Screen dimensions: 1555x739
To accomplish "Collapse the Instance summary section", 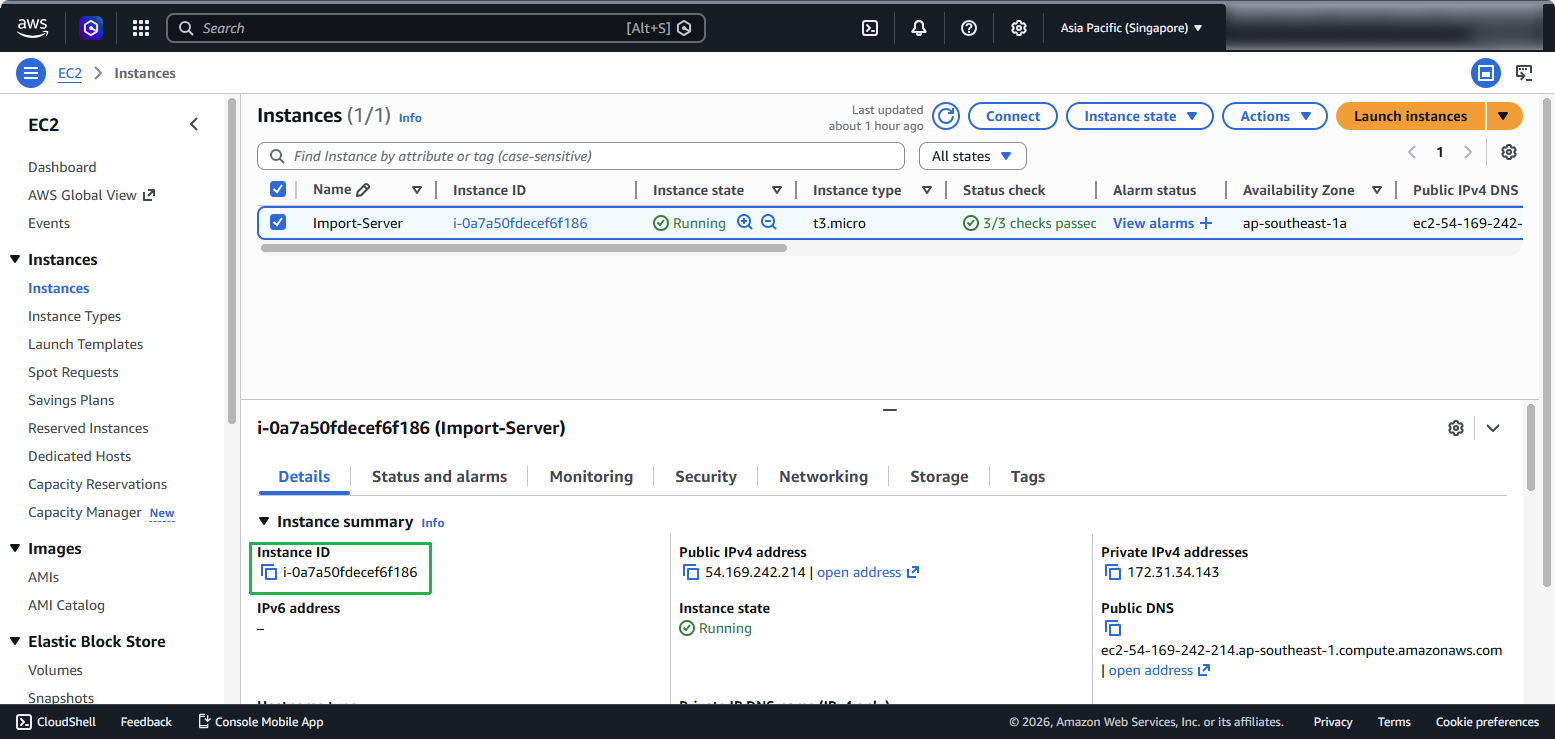I will tap(264, 521).
